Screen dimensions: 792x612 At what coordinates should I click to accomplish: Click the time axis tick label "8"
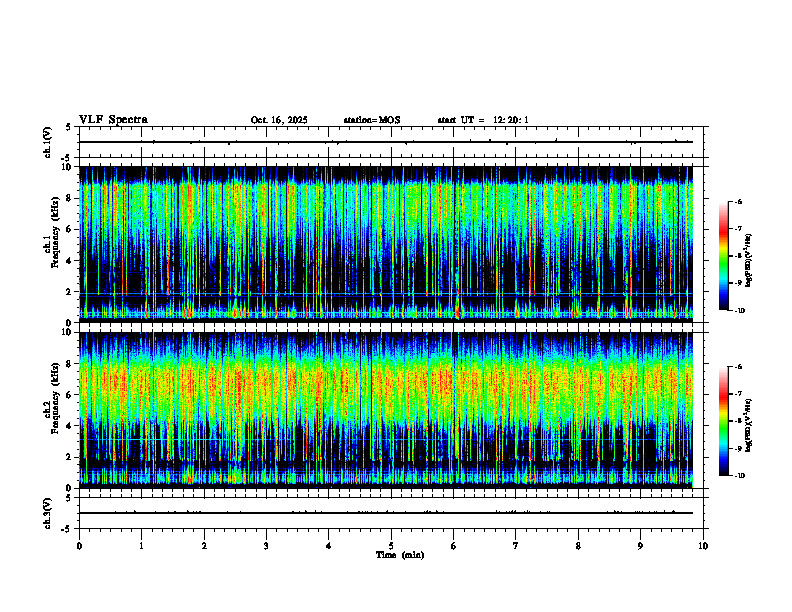578,546
